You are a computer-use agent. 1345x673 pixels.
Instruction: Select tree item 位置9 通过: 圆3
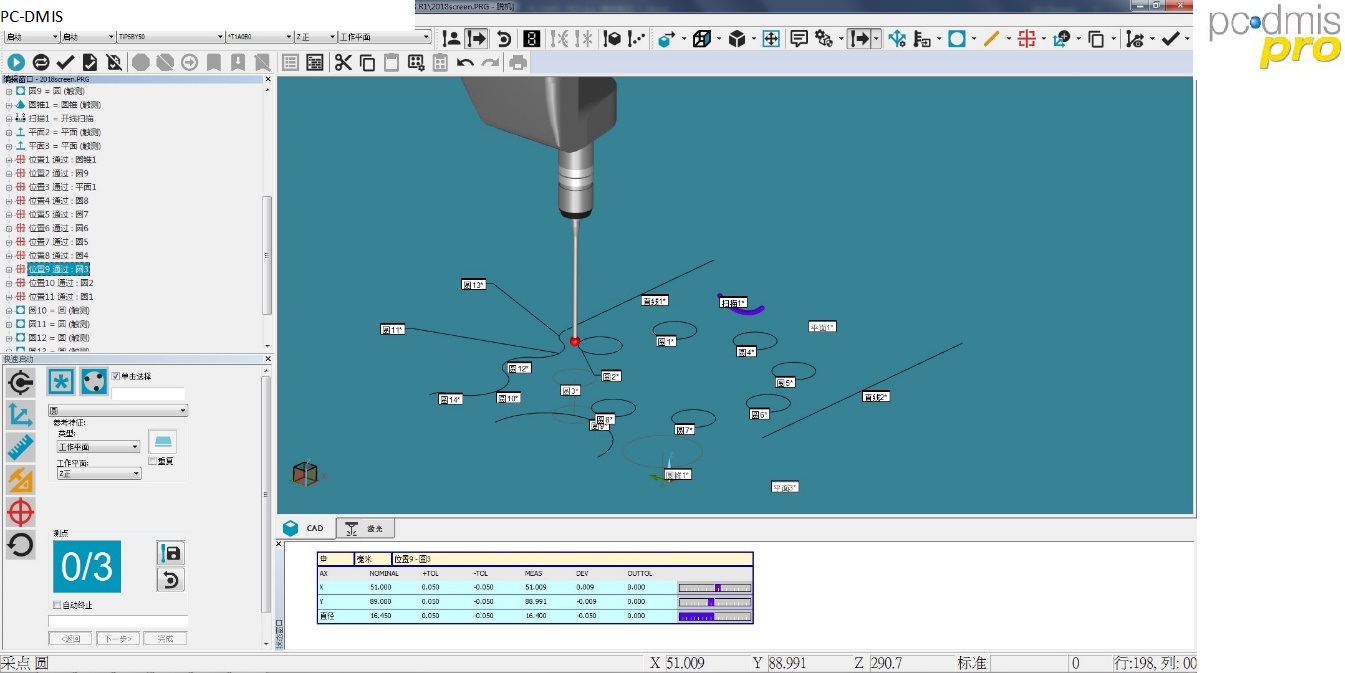tap(59, 269)
